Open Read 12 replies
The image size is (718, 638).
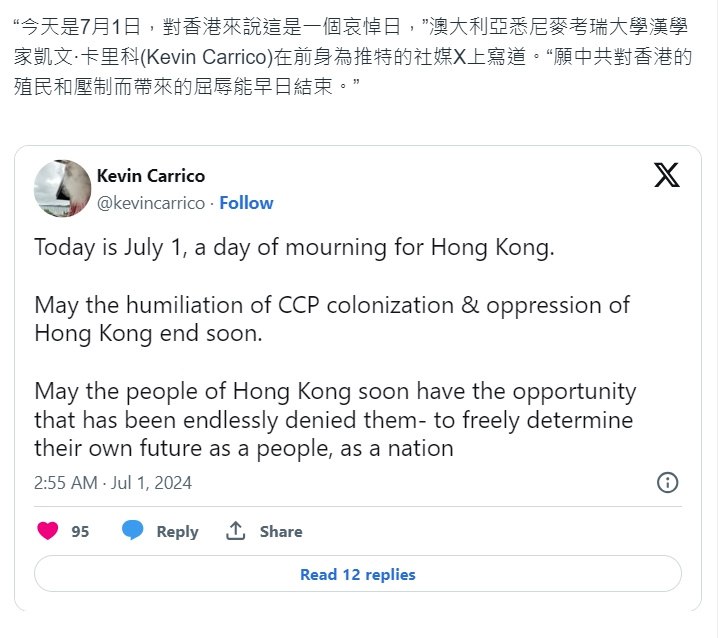pos(358,574)
